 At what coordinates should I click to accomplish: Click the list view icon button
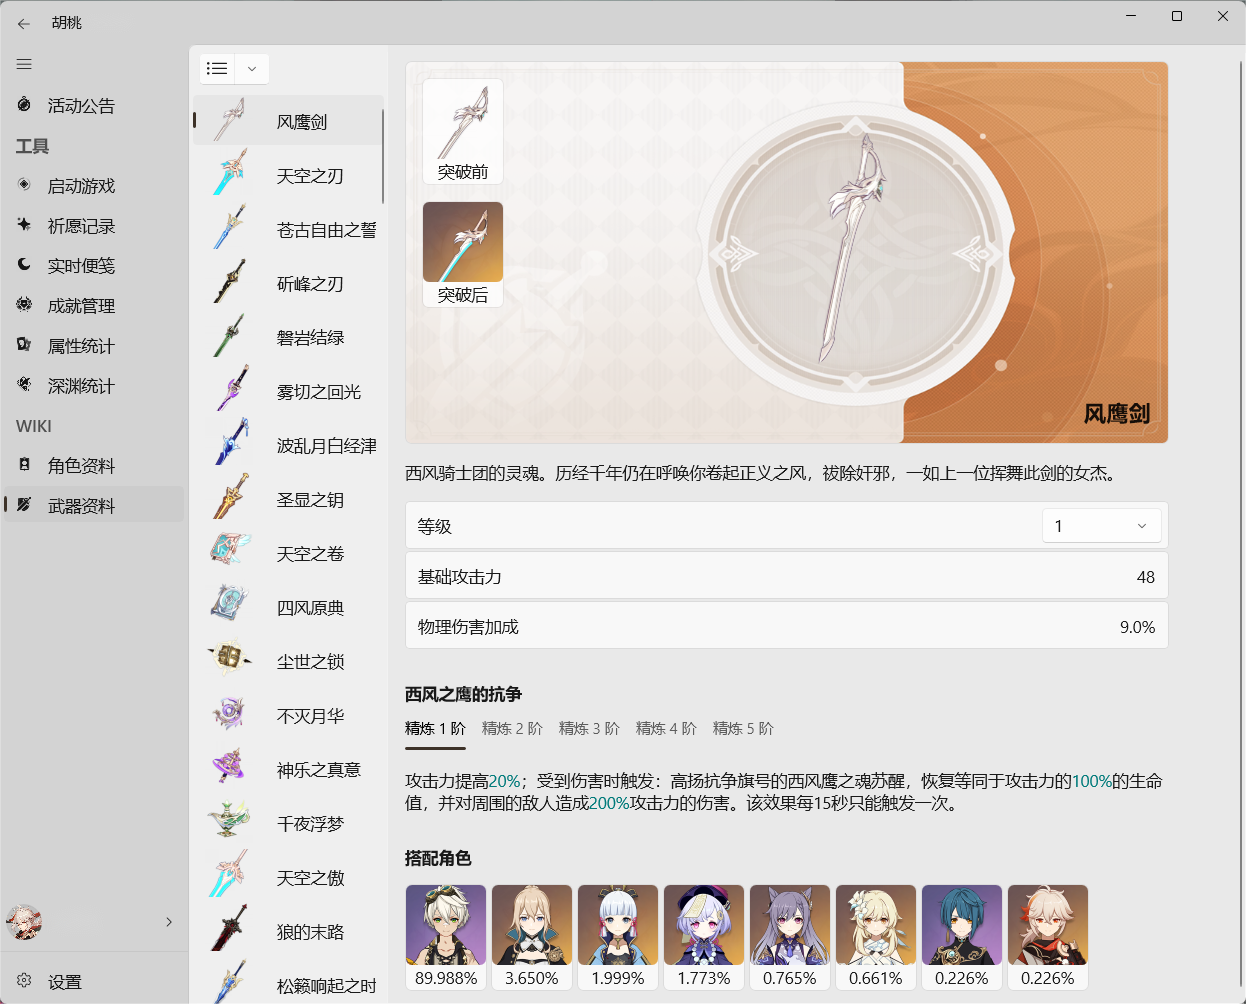click(217, 69)
